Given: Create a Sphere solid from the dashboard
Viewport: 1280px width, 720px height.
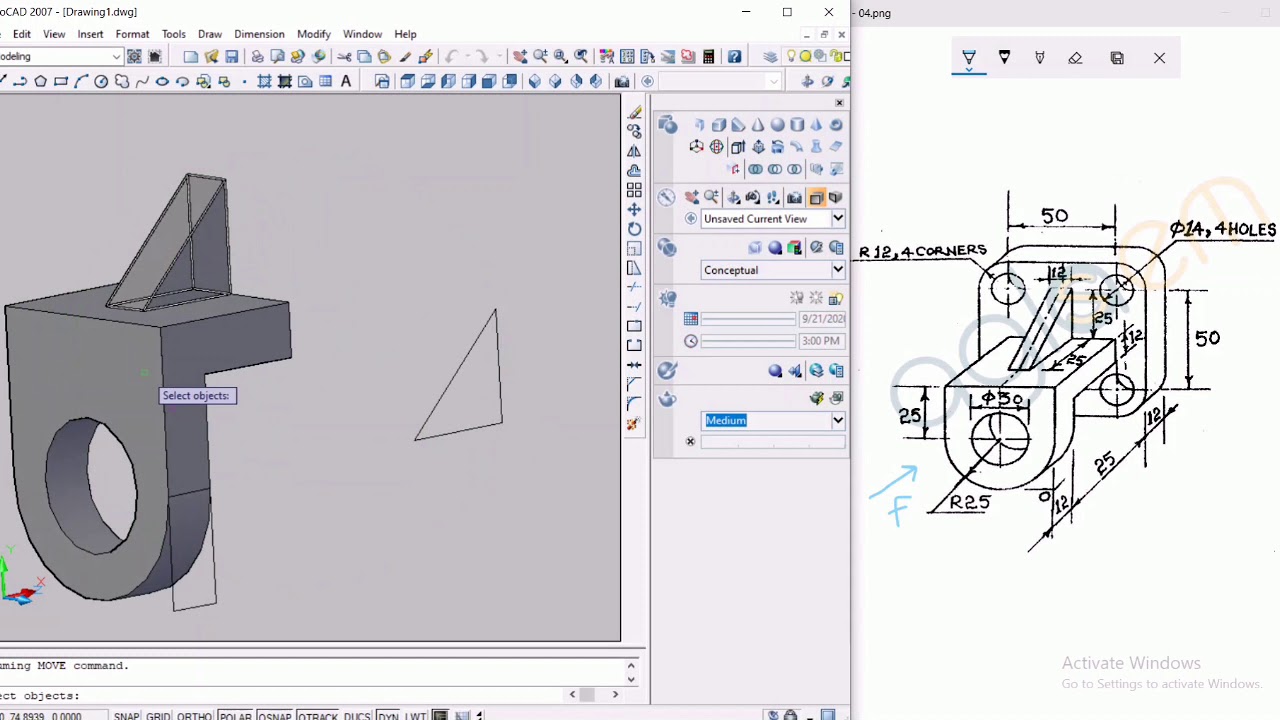Looking at the screenshot, I should (778, 125).
